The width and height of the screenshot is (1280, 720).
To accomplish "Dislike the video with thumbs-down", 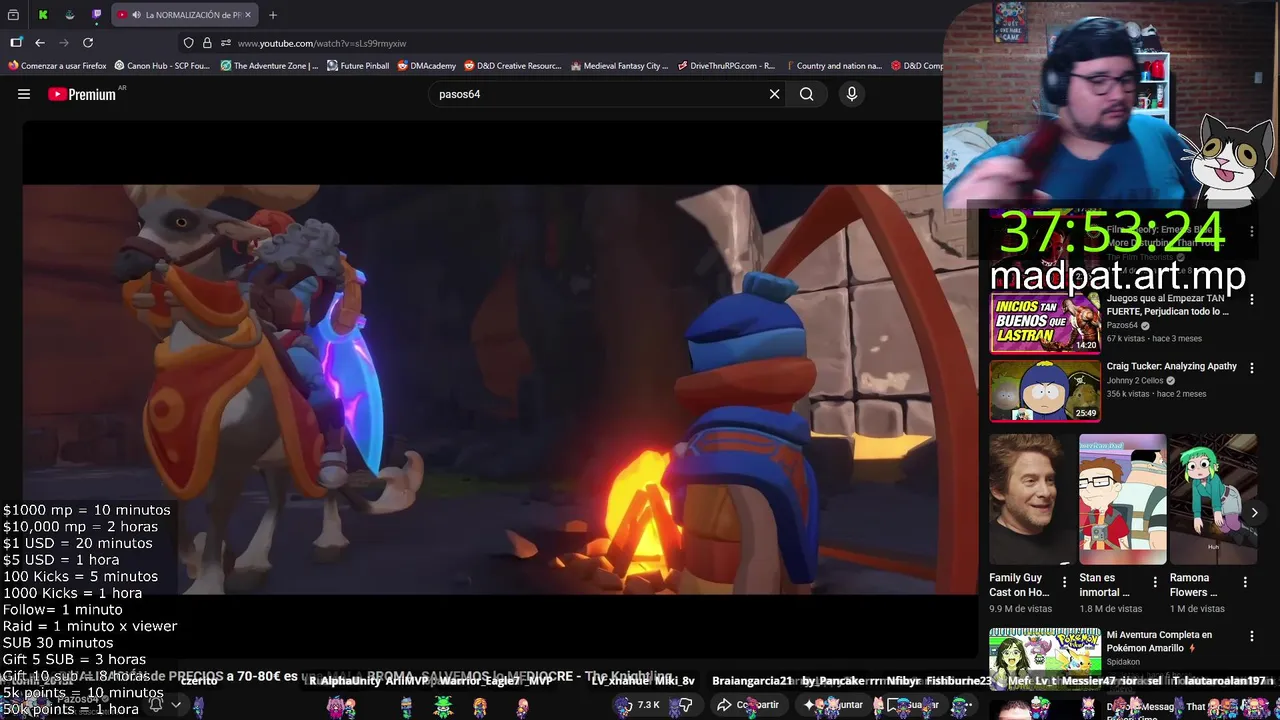I will [x=686, y=705].
